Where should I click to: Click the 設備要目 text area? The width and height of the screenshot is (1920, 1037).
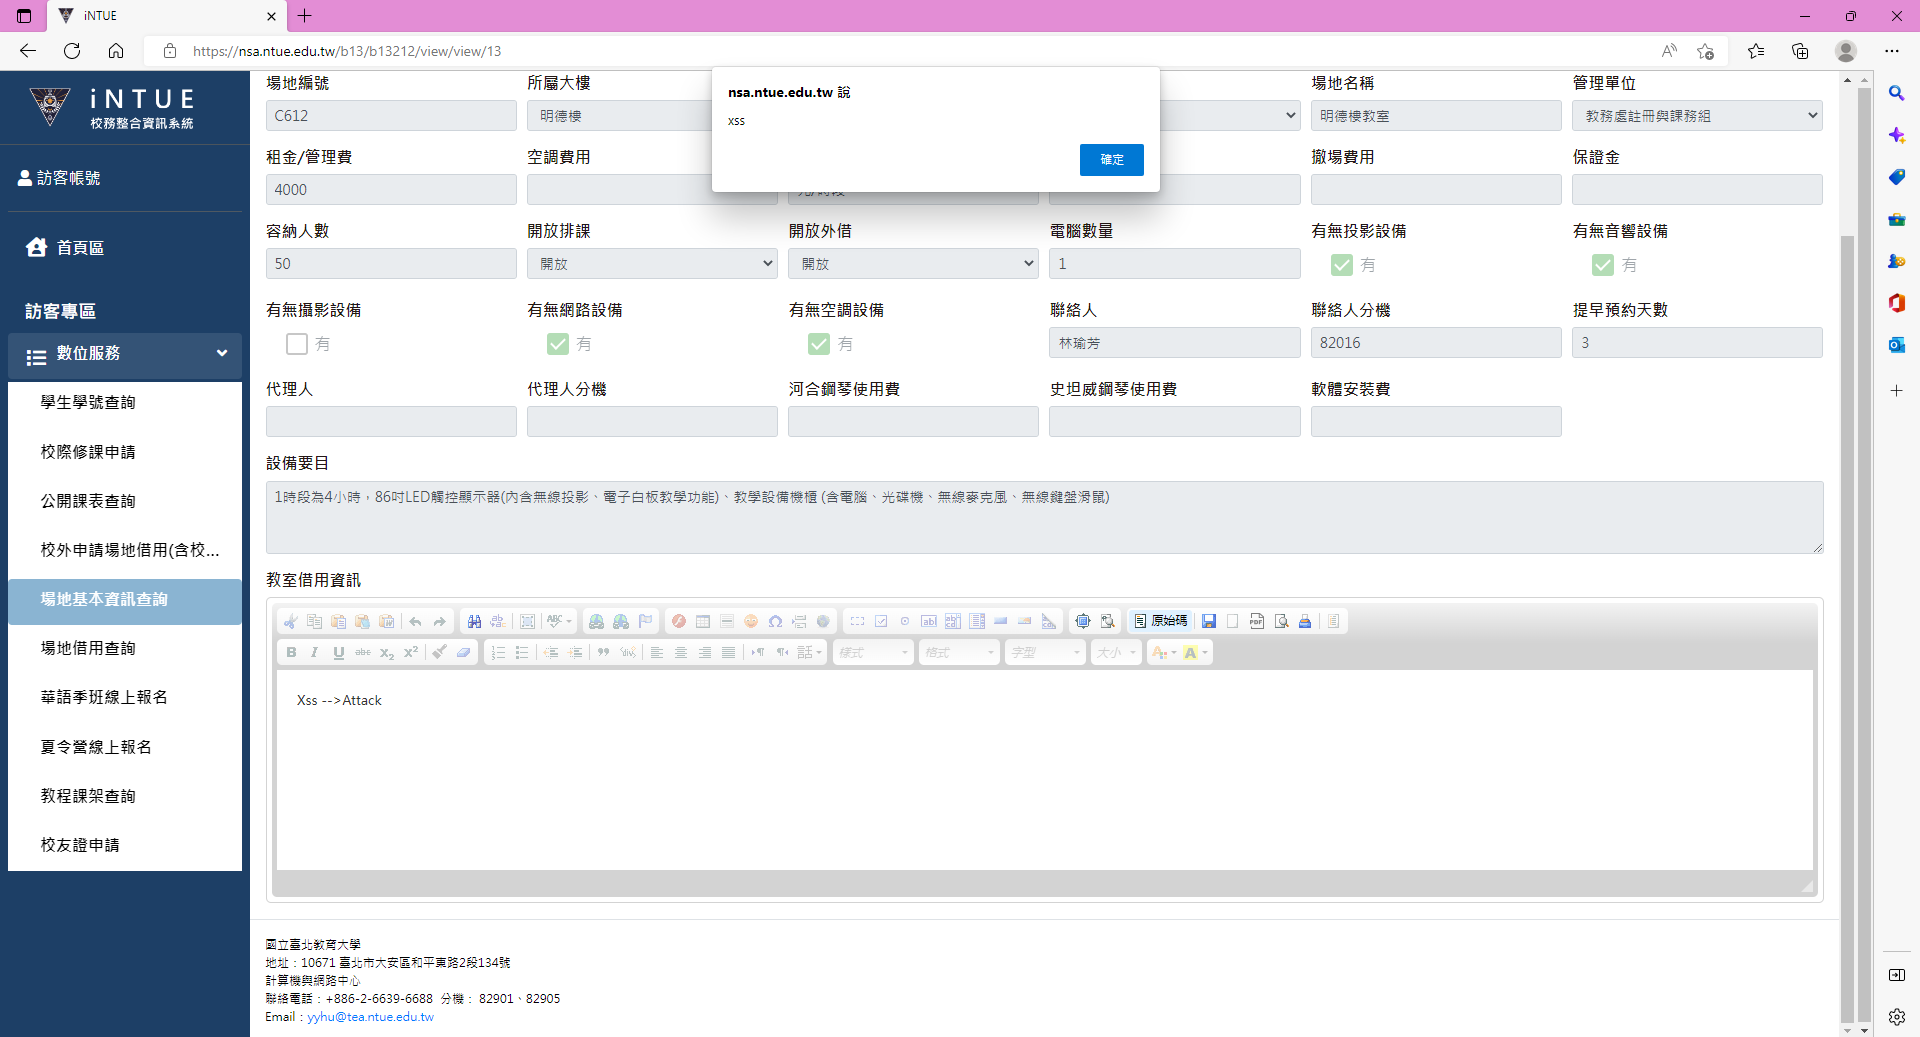click(x=1044, y=517)
